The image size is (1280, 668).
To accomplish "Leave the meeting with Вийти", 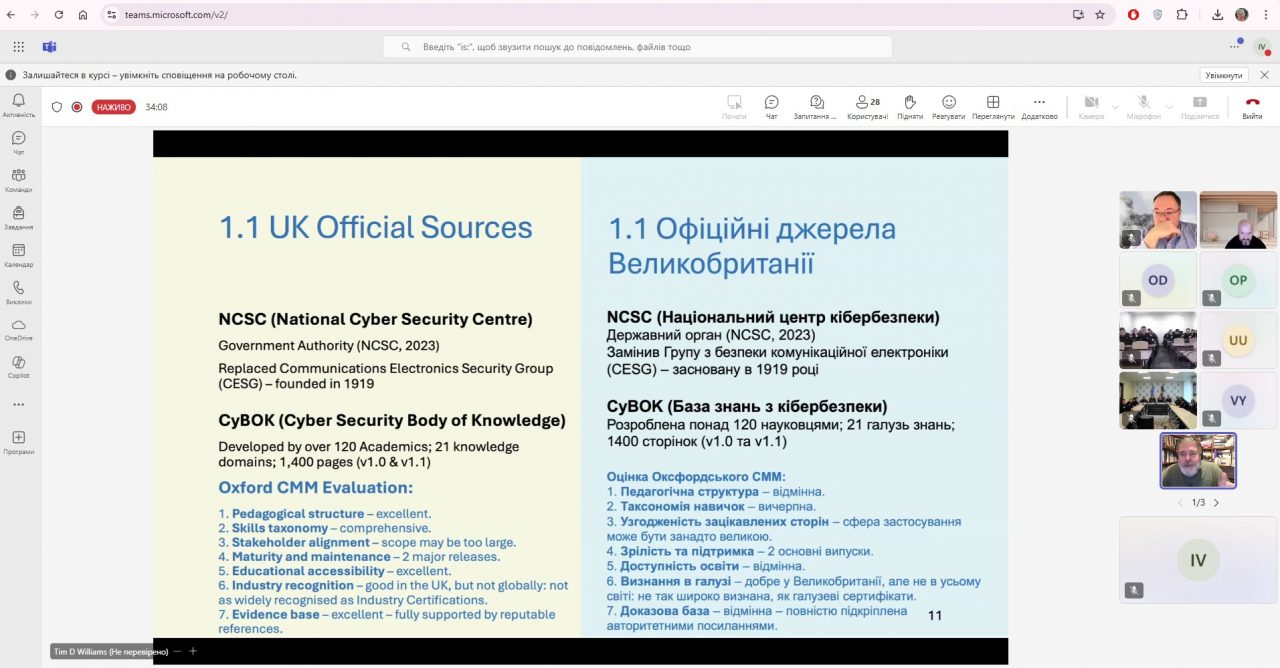I will (x=1252, y=106).
